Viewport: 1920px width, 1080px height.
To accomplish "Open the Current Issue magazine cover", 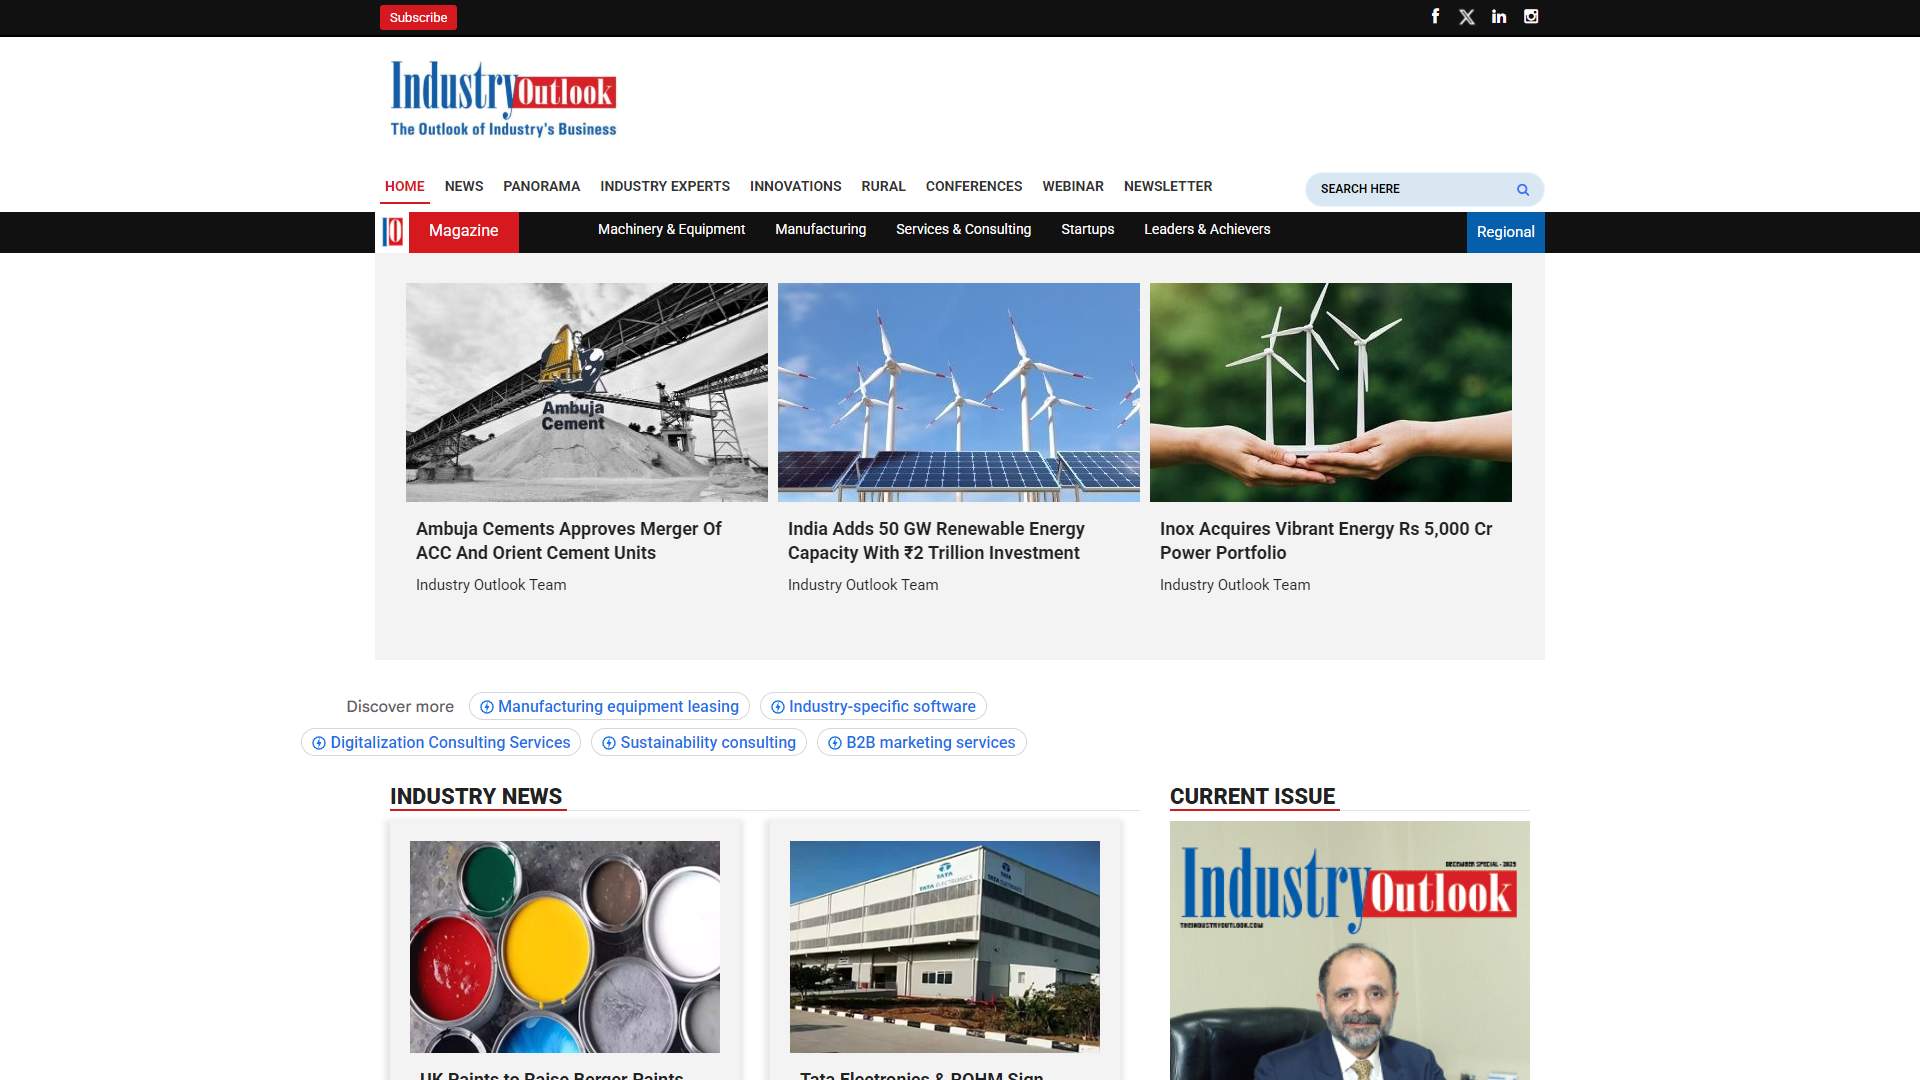I will 1349,950.
